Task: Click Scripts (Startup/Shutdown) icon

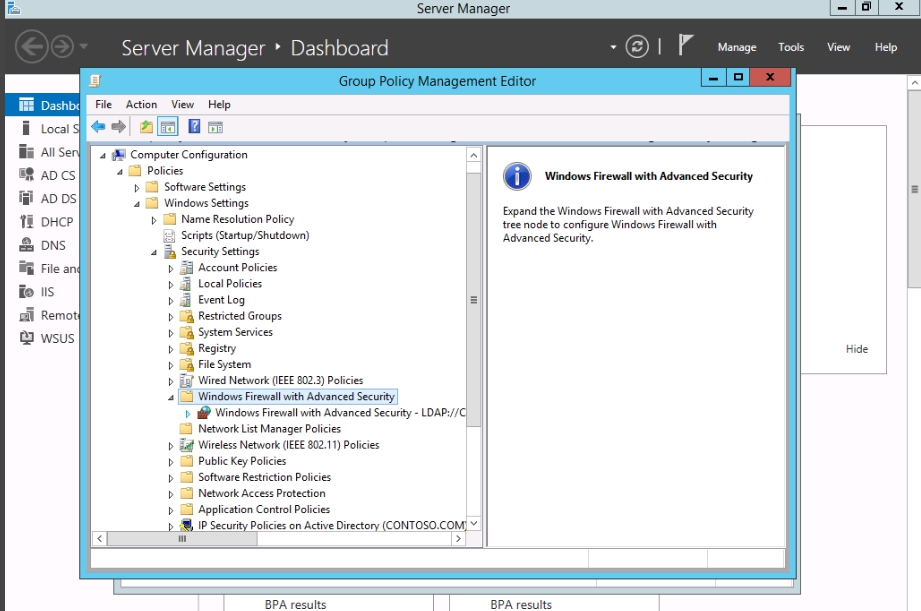Action: 169,236
